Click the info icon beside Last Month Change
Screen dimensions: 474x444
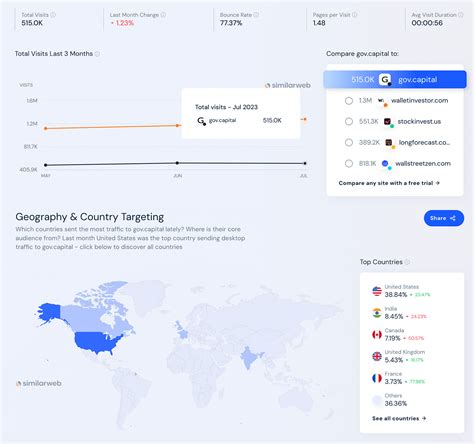tap(163, 15)
